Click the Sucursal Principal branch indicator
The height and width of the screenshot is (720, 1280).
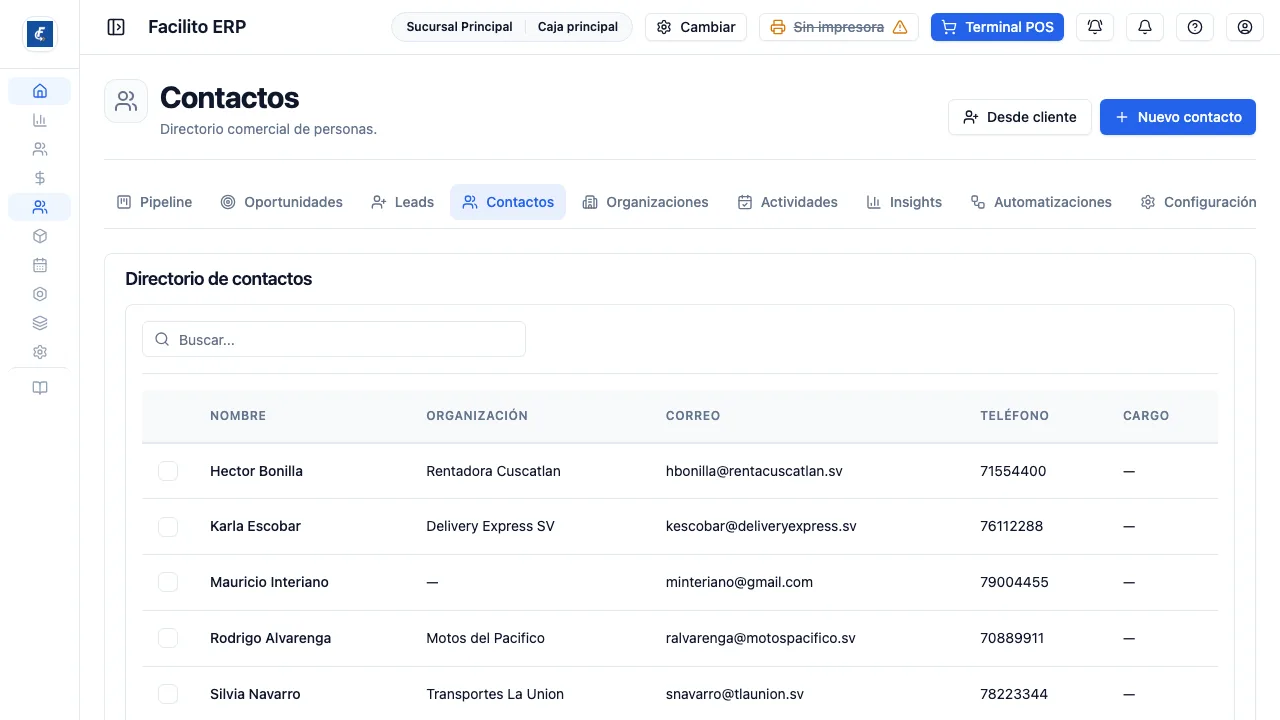pyautogui.click(x=459, y=27)
